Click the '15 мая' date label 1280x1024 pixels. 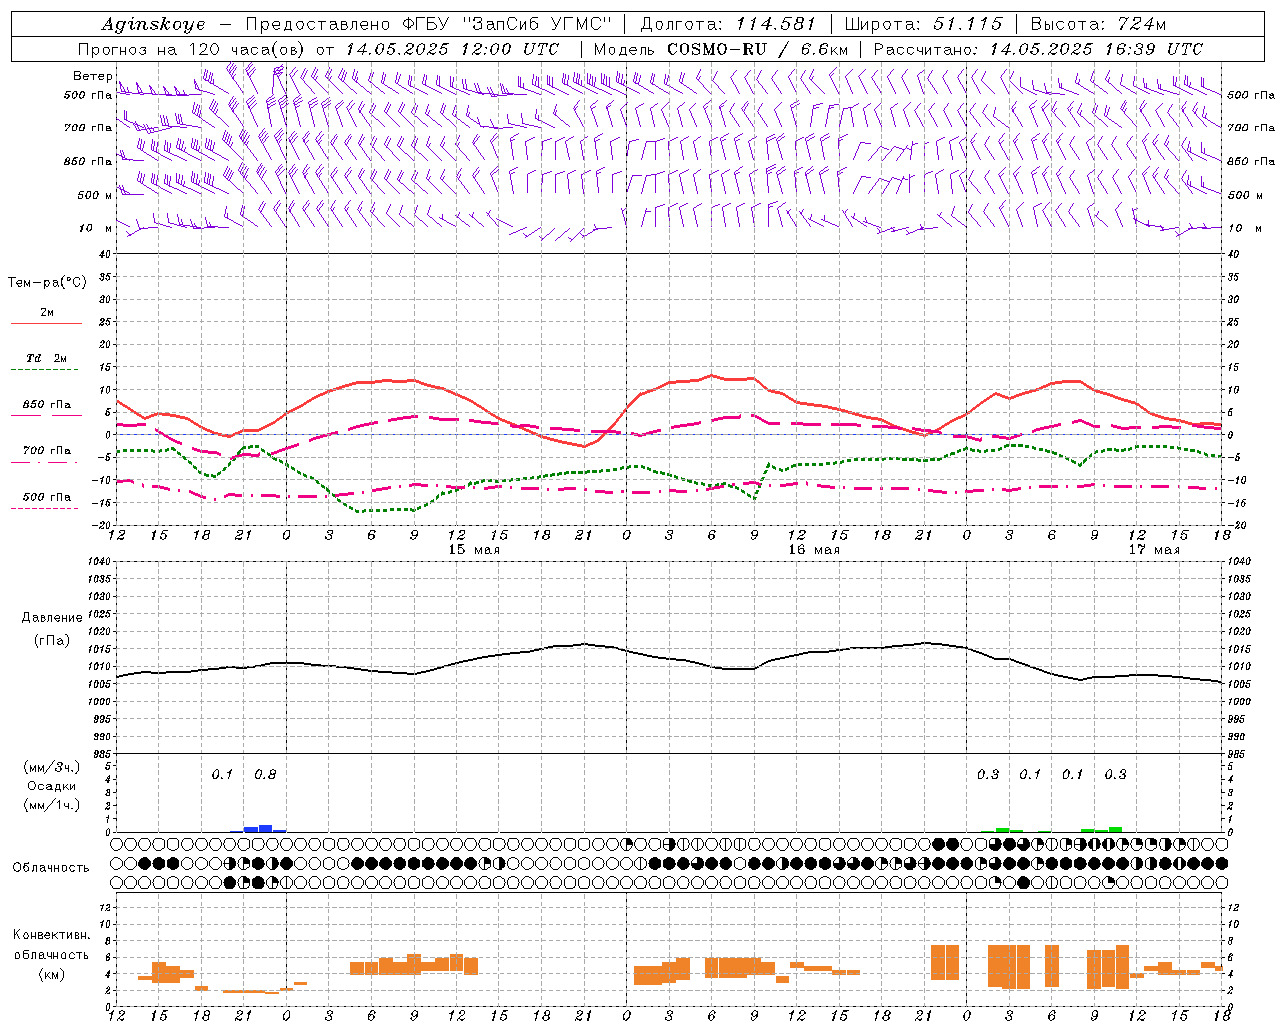point(474,550)
